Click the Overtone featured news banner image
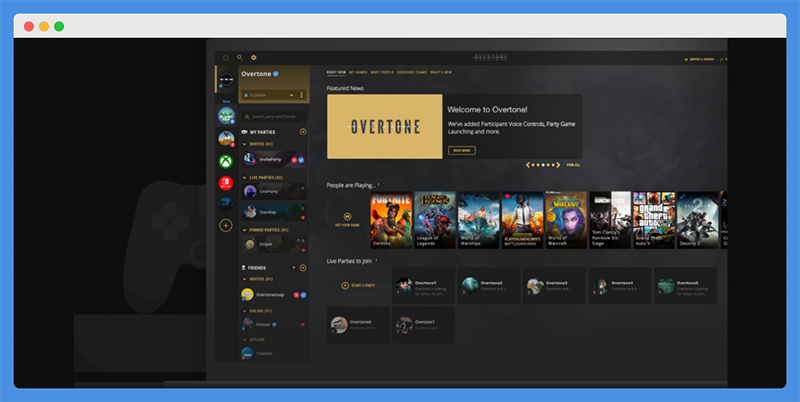Viewport: 800px width, 402px height. click(x=385, y=127)
